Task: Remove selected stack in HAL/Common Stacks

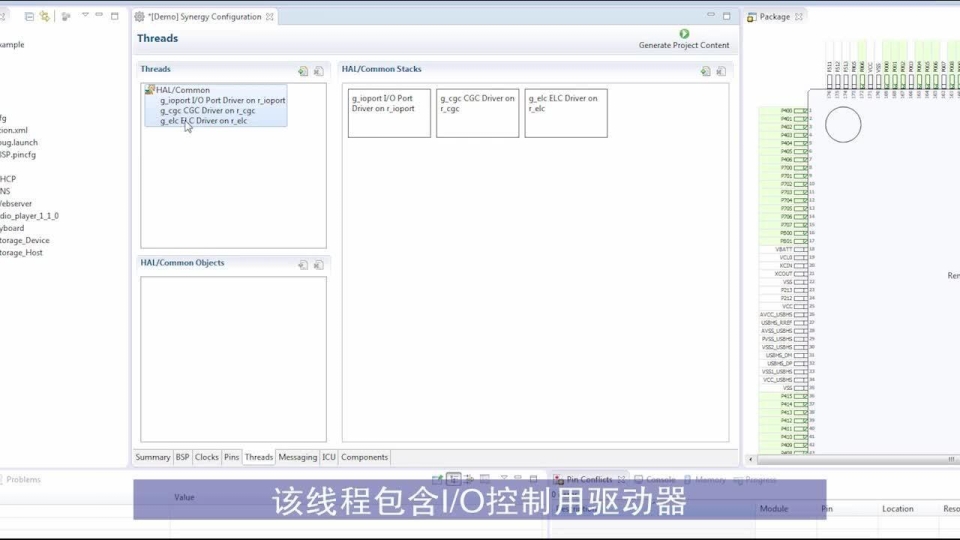Action: (x=721, y=72)
